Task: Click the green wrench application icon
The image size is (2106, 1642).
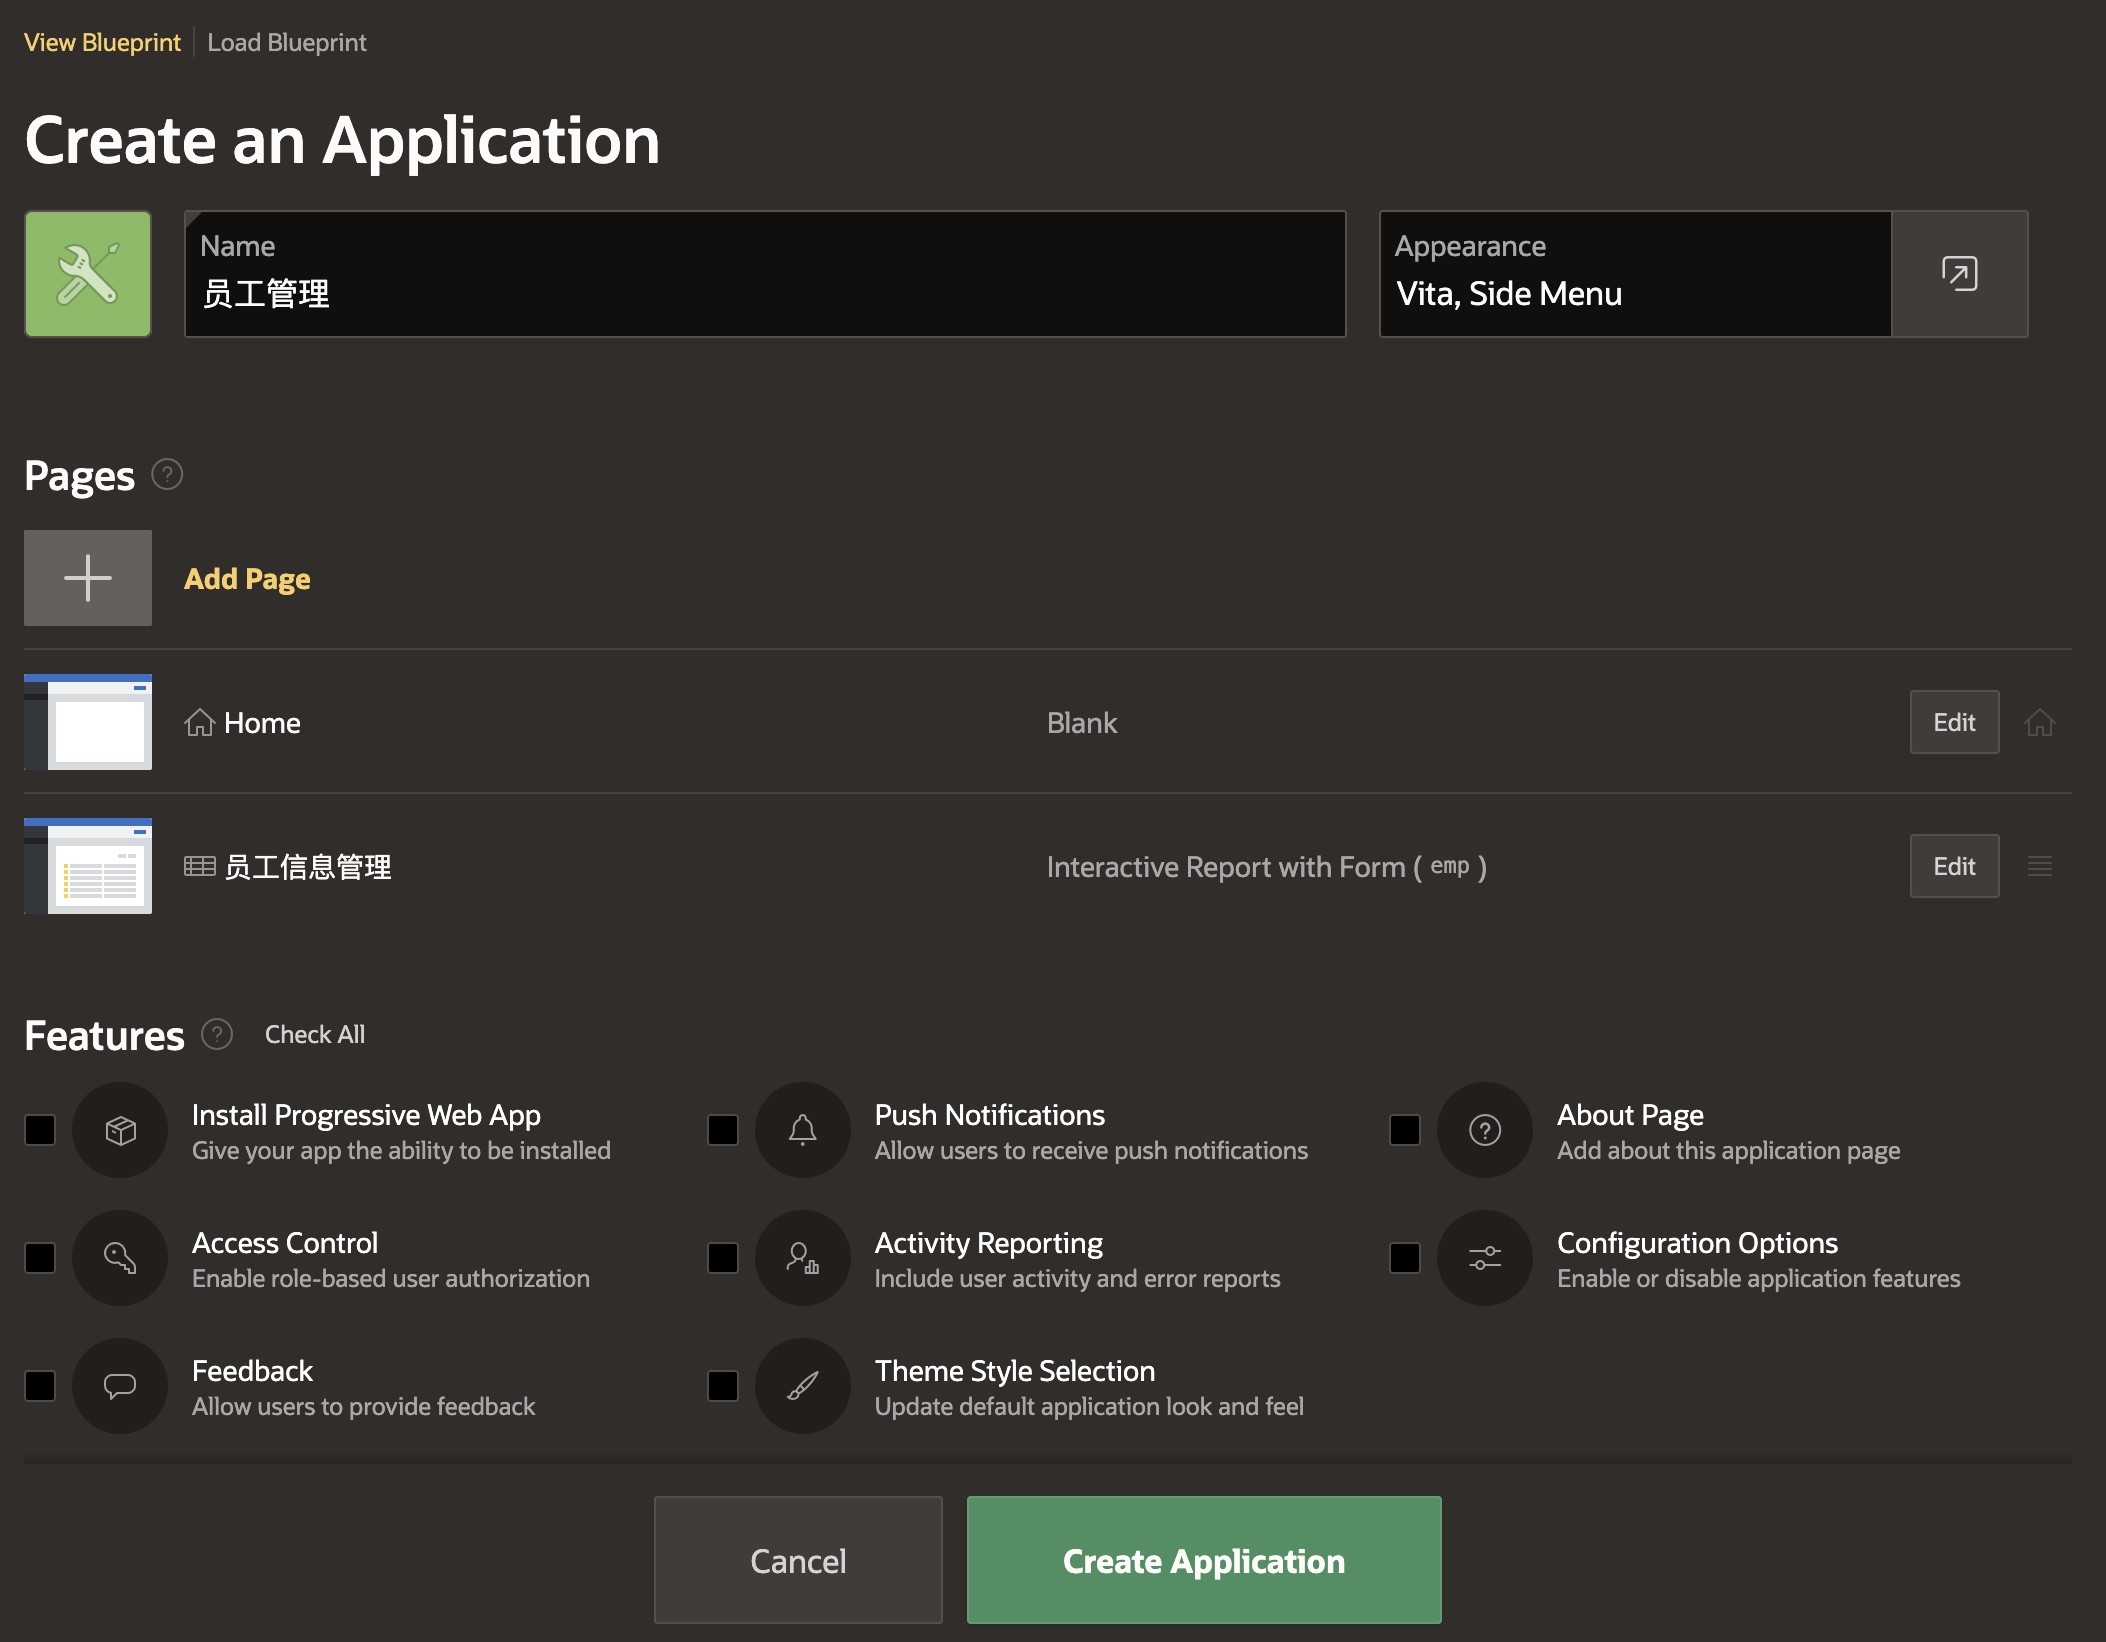Action: coord(88,274)
